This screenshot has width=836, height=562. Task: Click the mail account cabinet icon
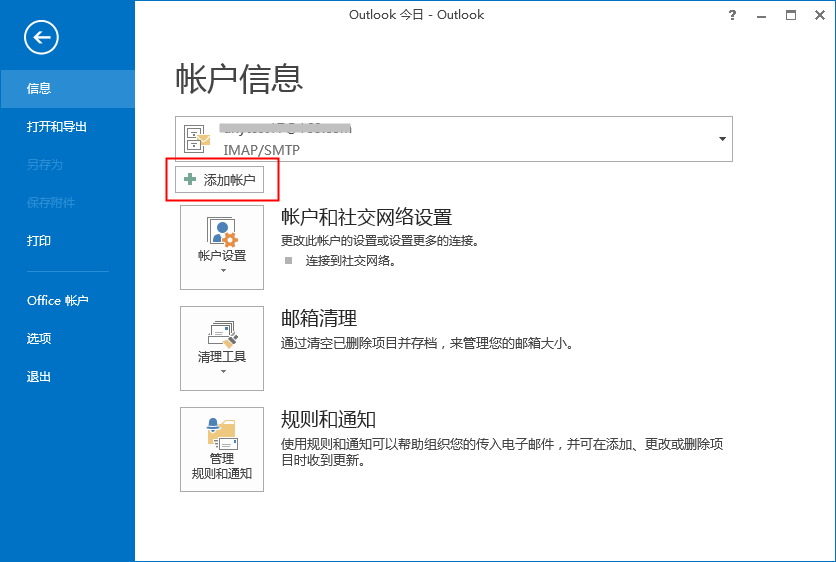click(x=197, y=139)
